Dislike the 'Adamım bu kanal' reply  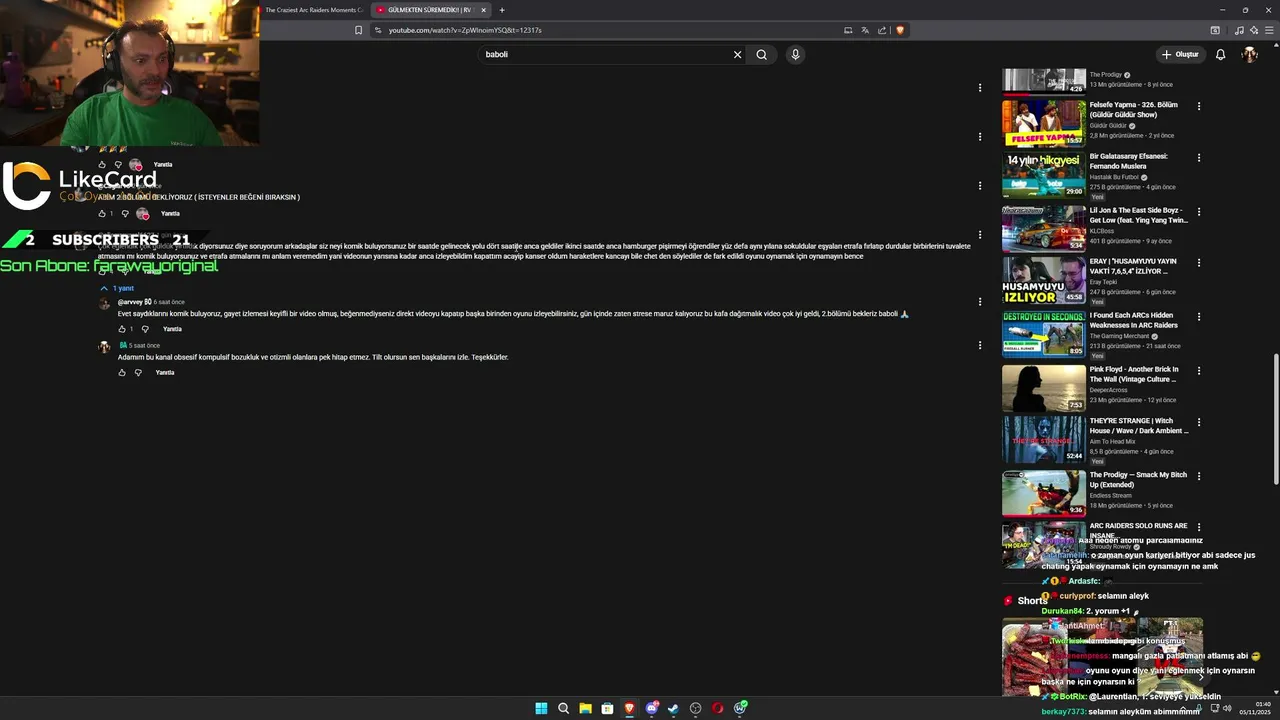tap(138, 373)
